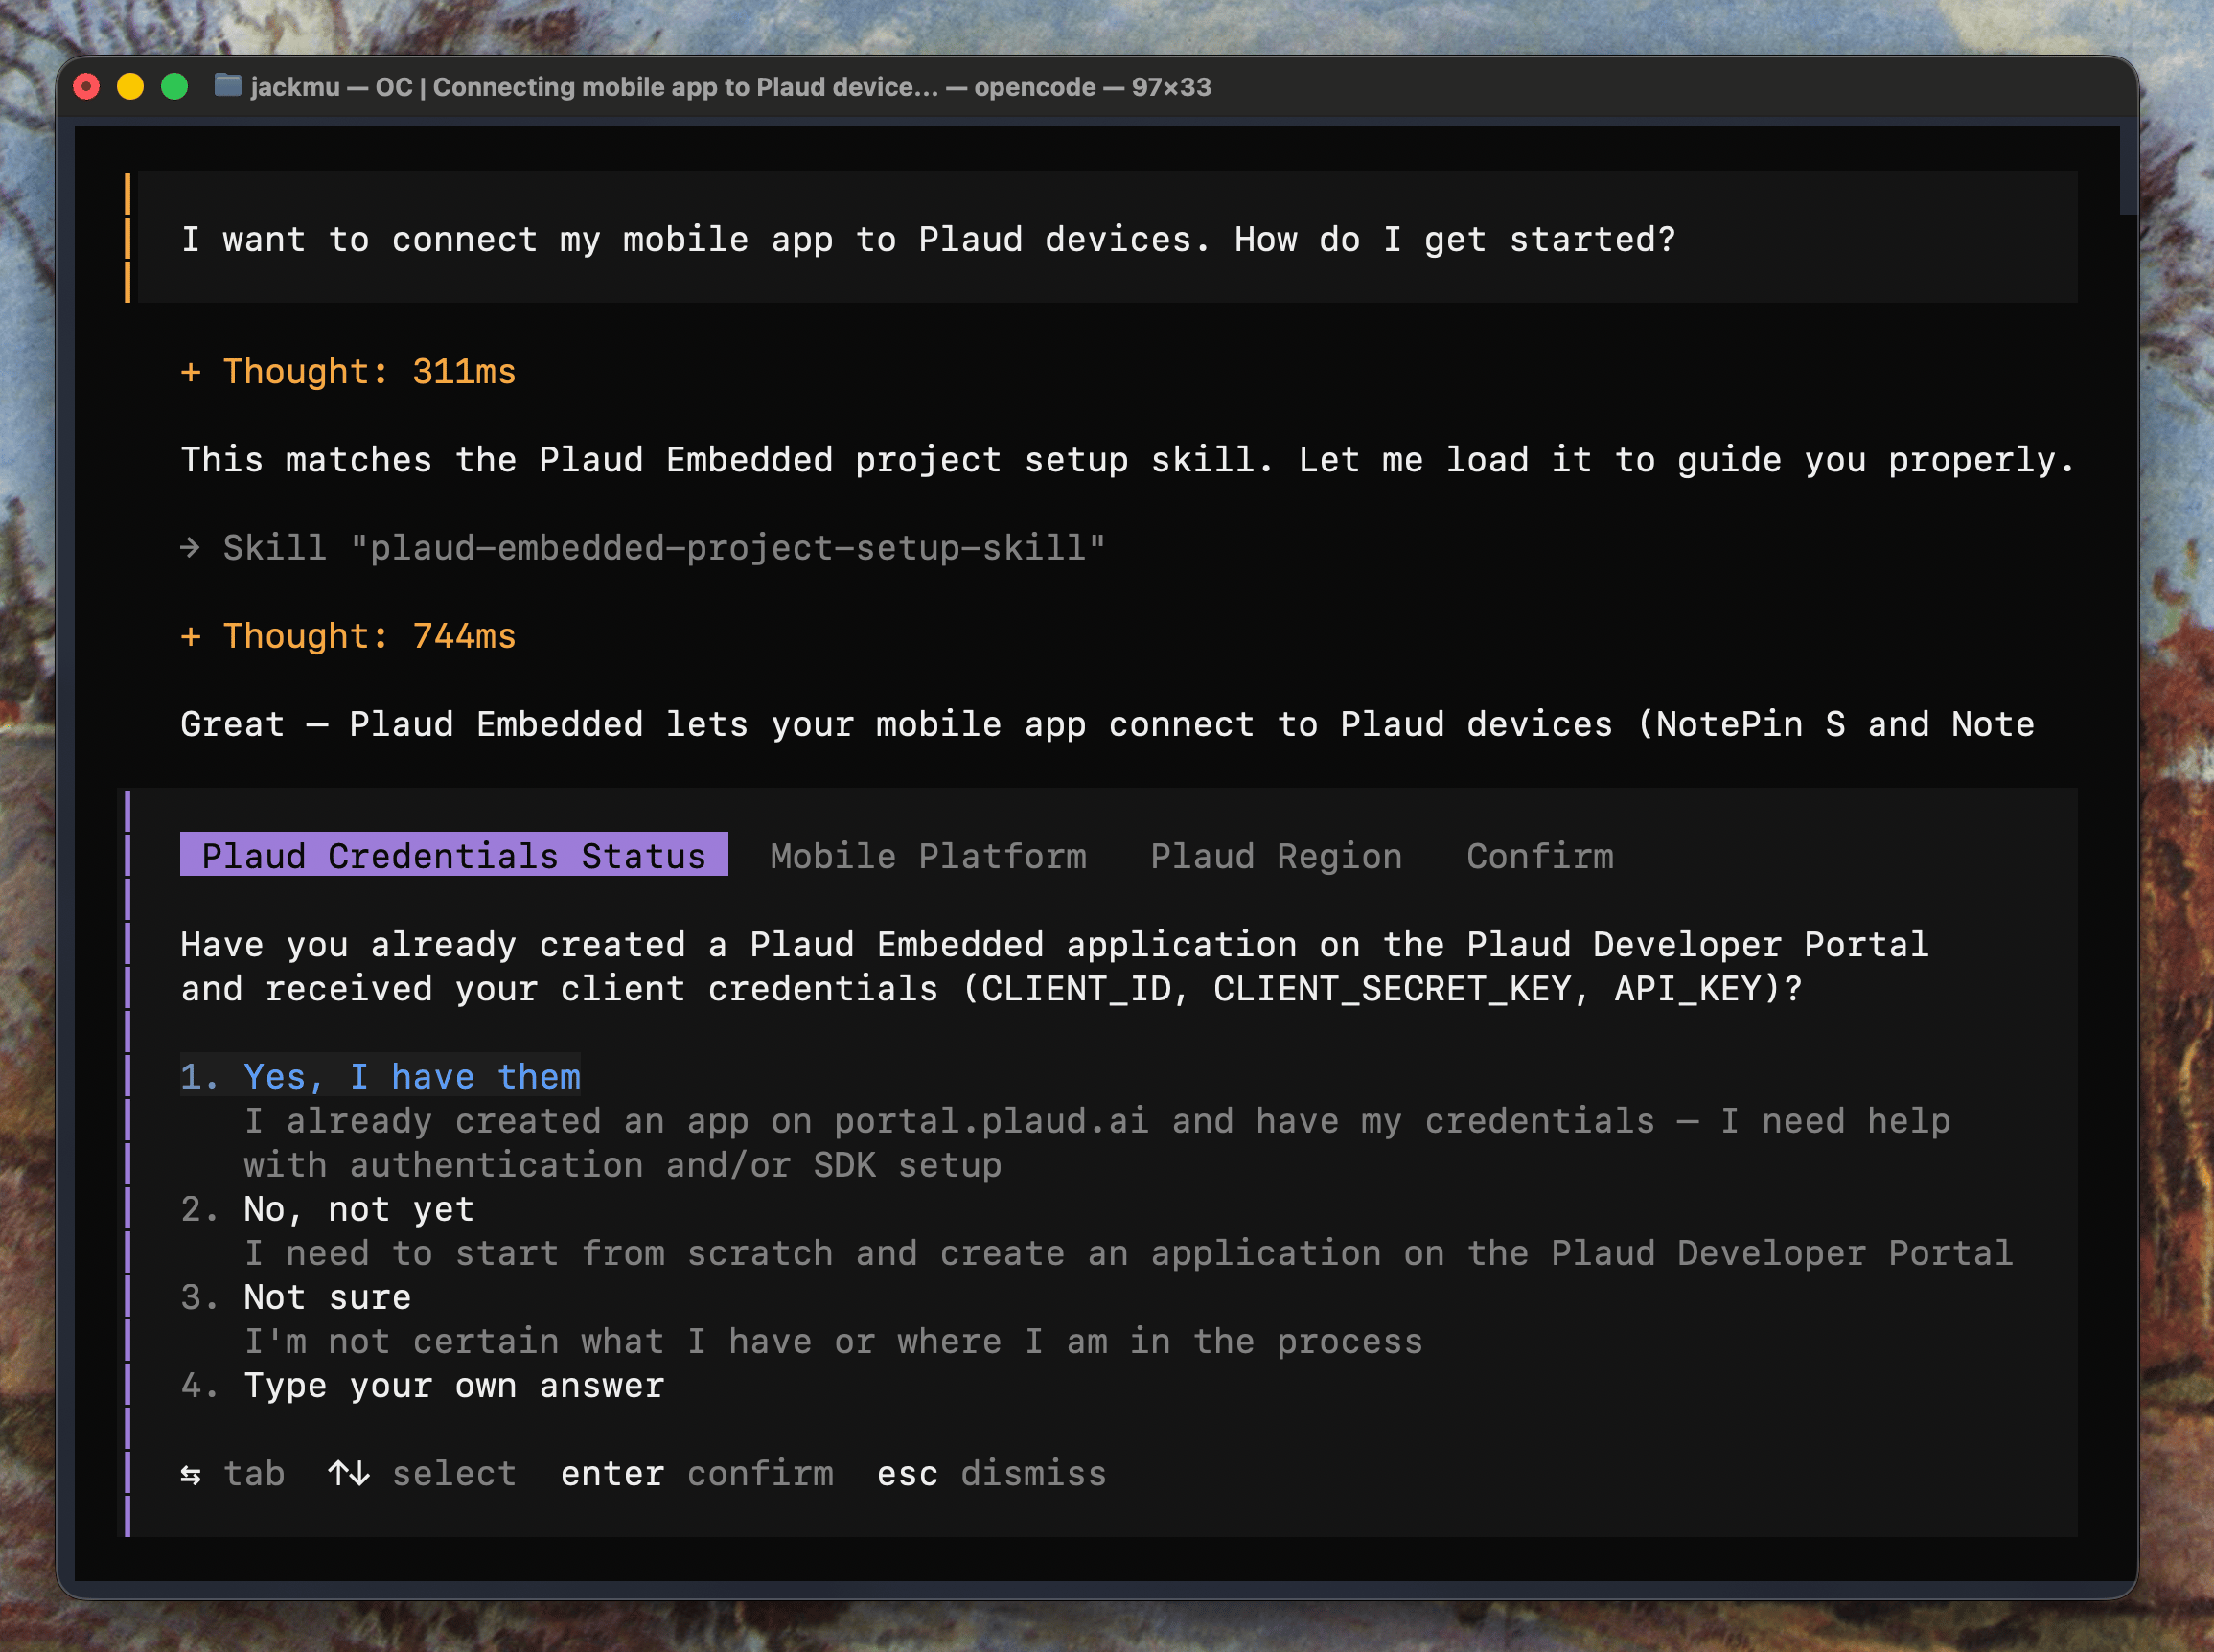The height and width of the screenshot is (1652, 2214).
Task: Click description 'I'm not certain what I have'
Action: click(833, 1340)
